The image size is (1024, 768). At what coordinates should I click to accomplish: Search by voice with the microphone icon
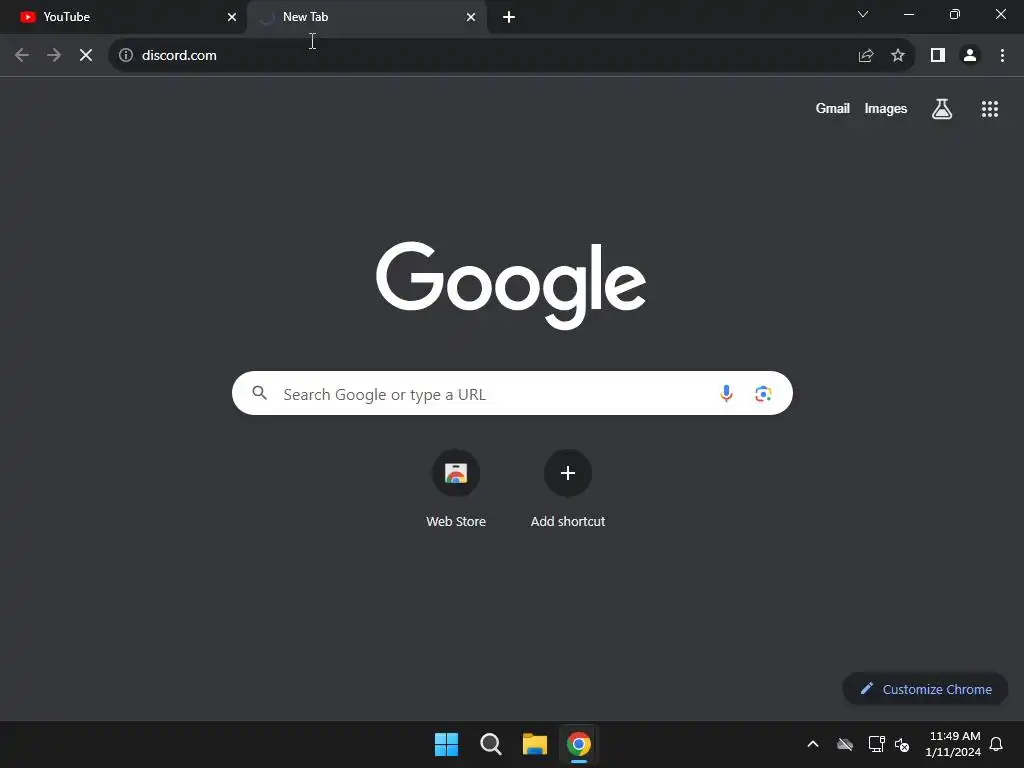(726, 393)
